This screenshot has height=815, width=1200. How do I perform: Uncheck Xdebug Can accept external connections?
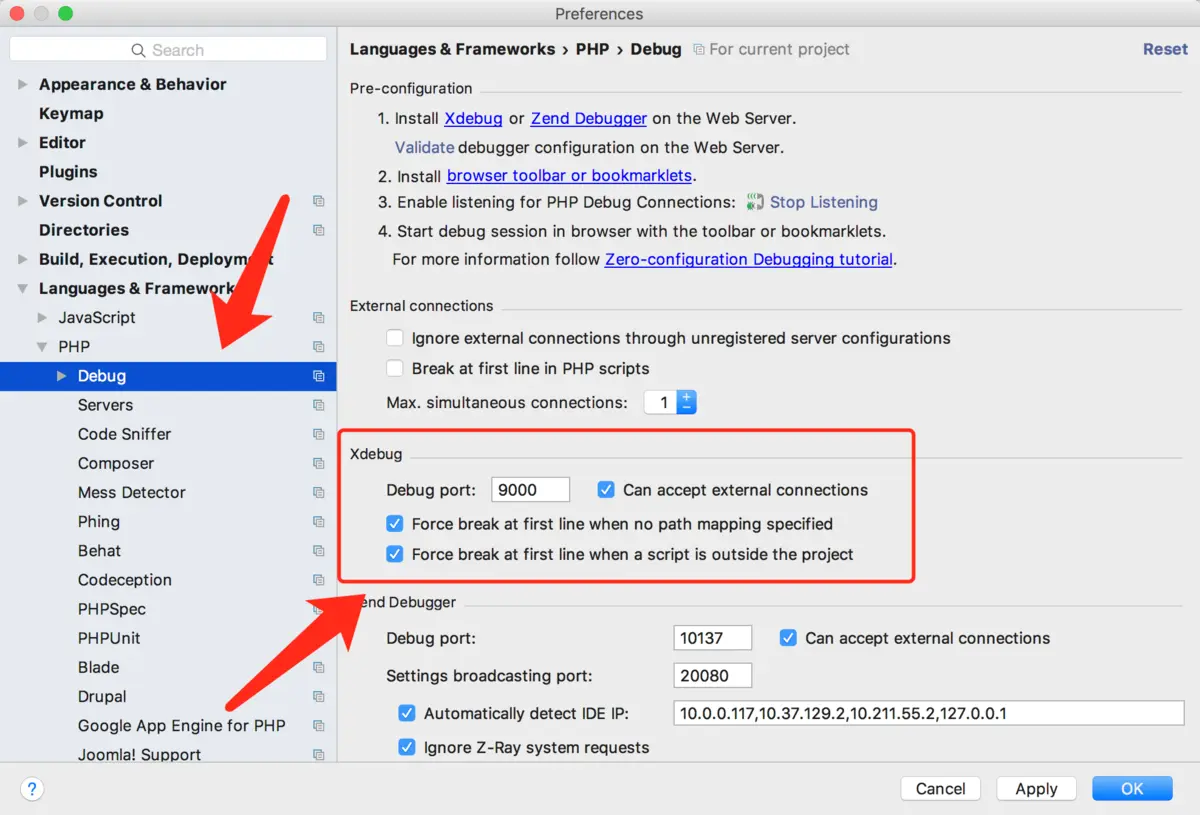pyautogui.click(x=606, y=490)
